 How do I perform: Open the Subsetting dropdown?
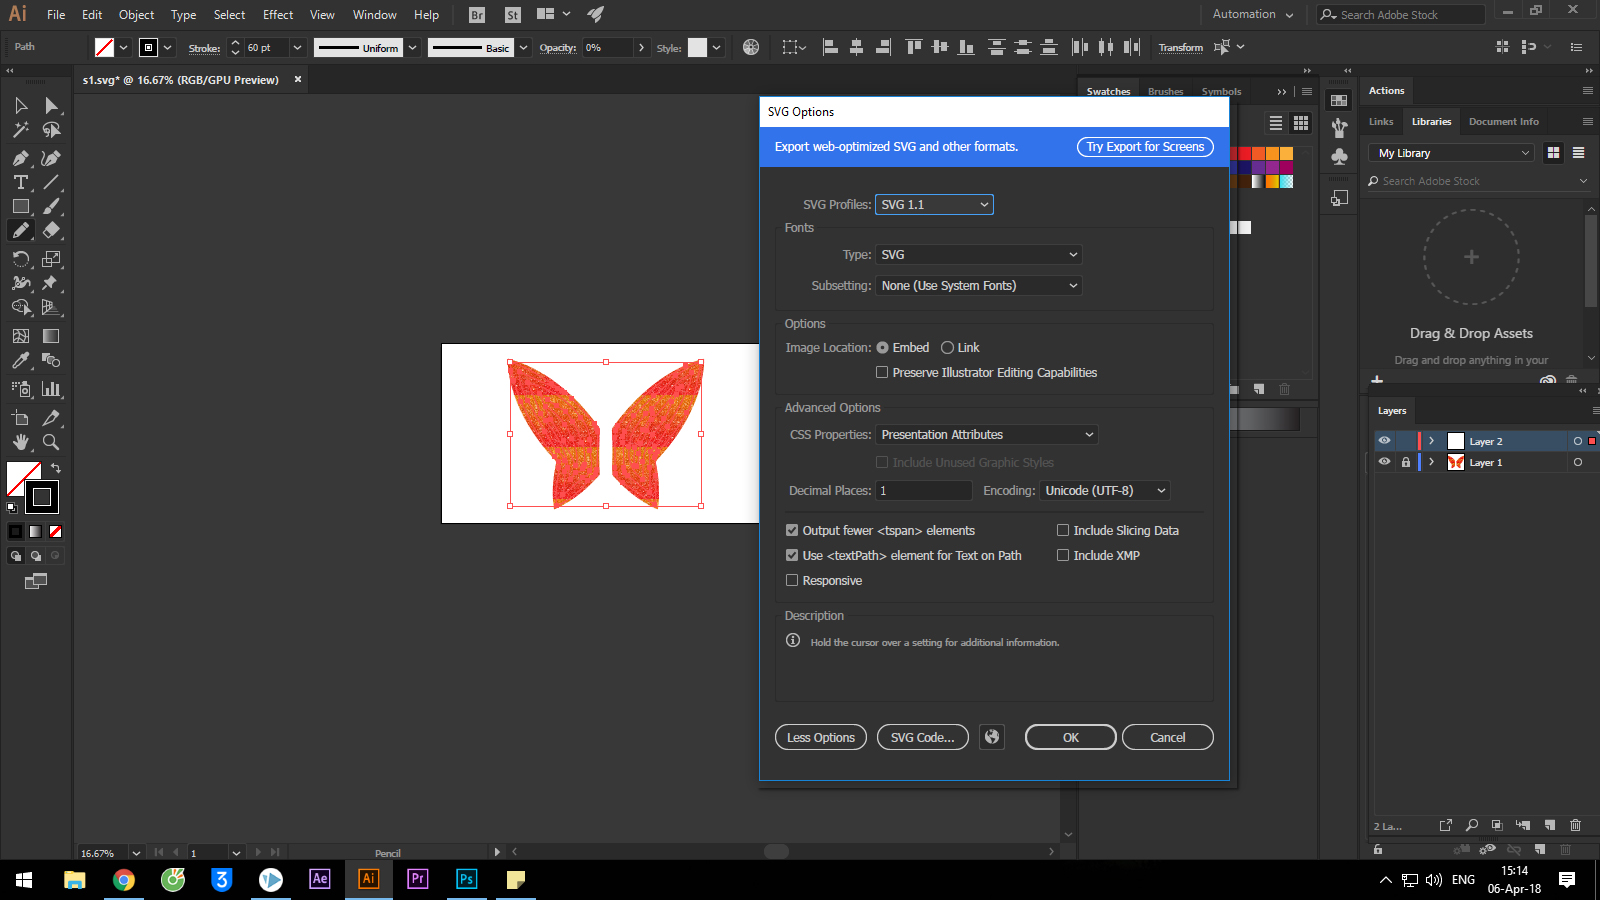tap(979, 285)
